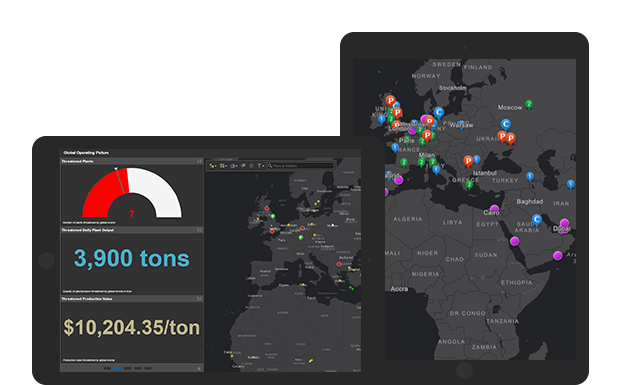Click the bottom-right panel collapse icon
The image size is (621, 385).
pyautogui.click(x=199, y=368)
